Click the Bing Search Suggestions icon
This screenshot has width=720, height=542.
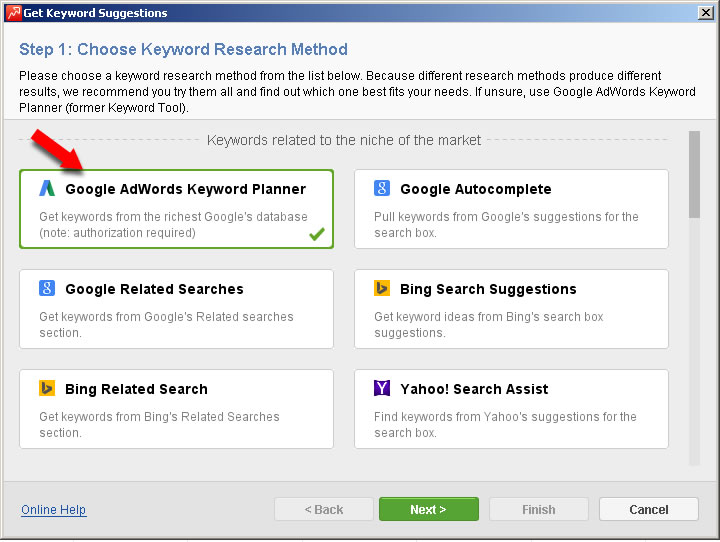coord(382,288)
